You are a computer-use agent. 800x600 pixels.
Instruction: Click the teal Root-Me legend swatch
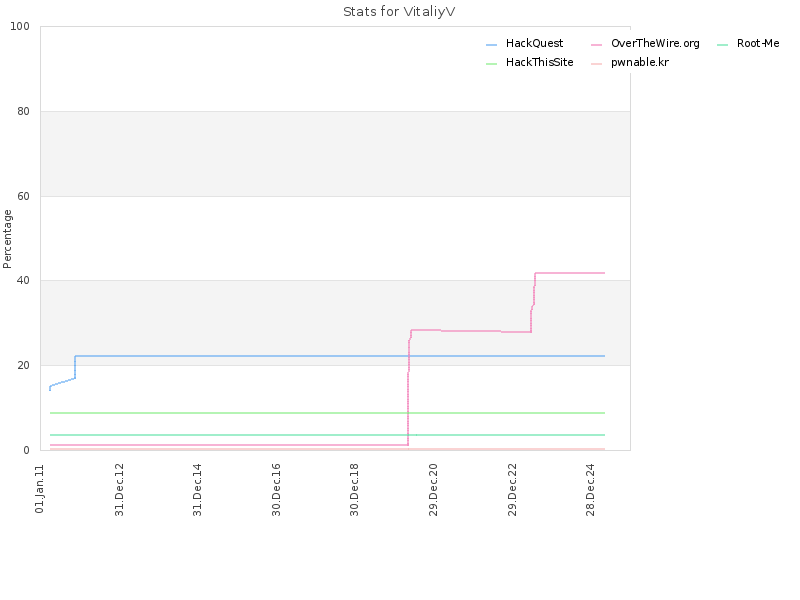pos(722,45)
